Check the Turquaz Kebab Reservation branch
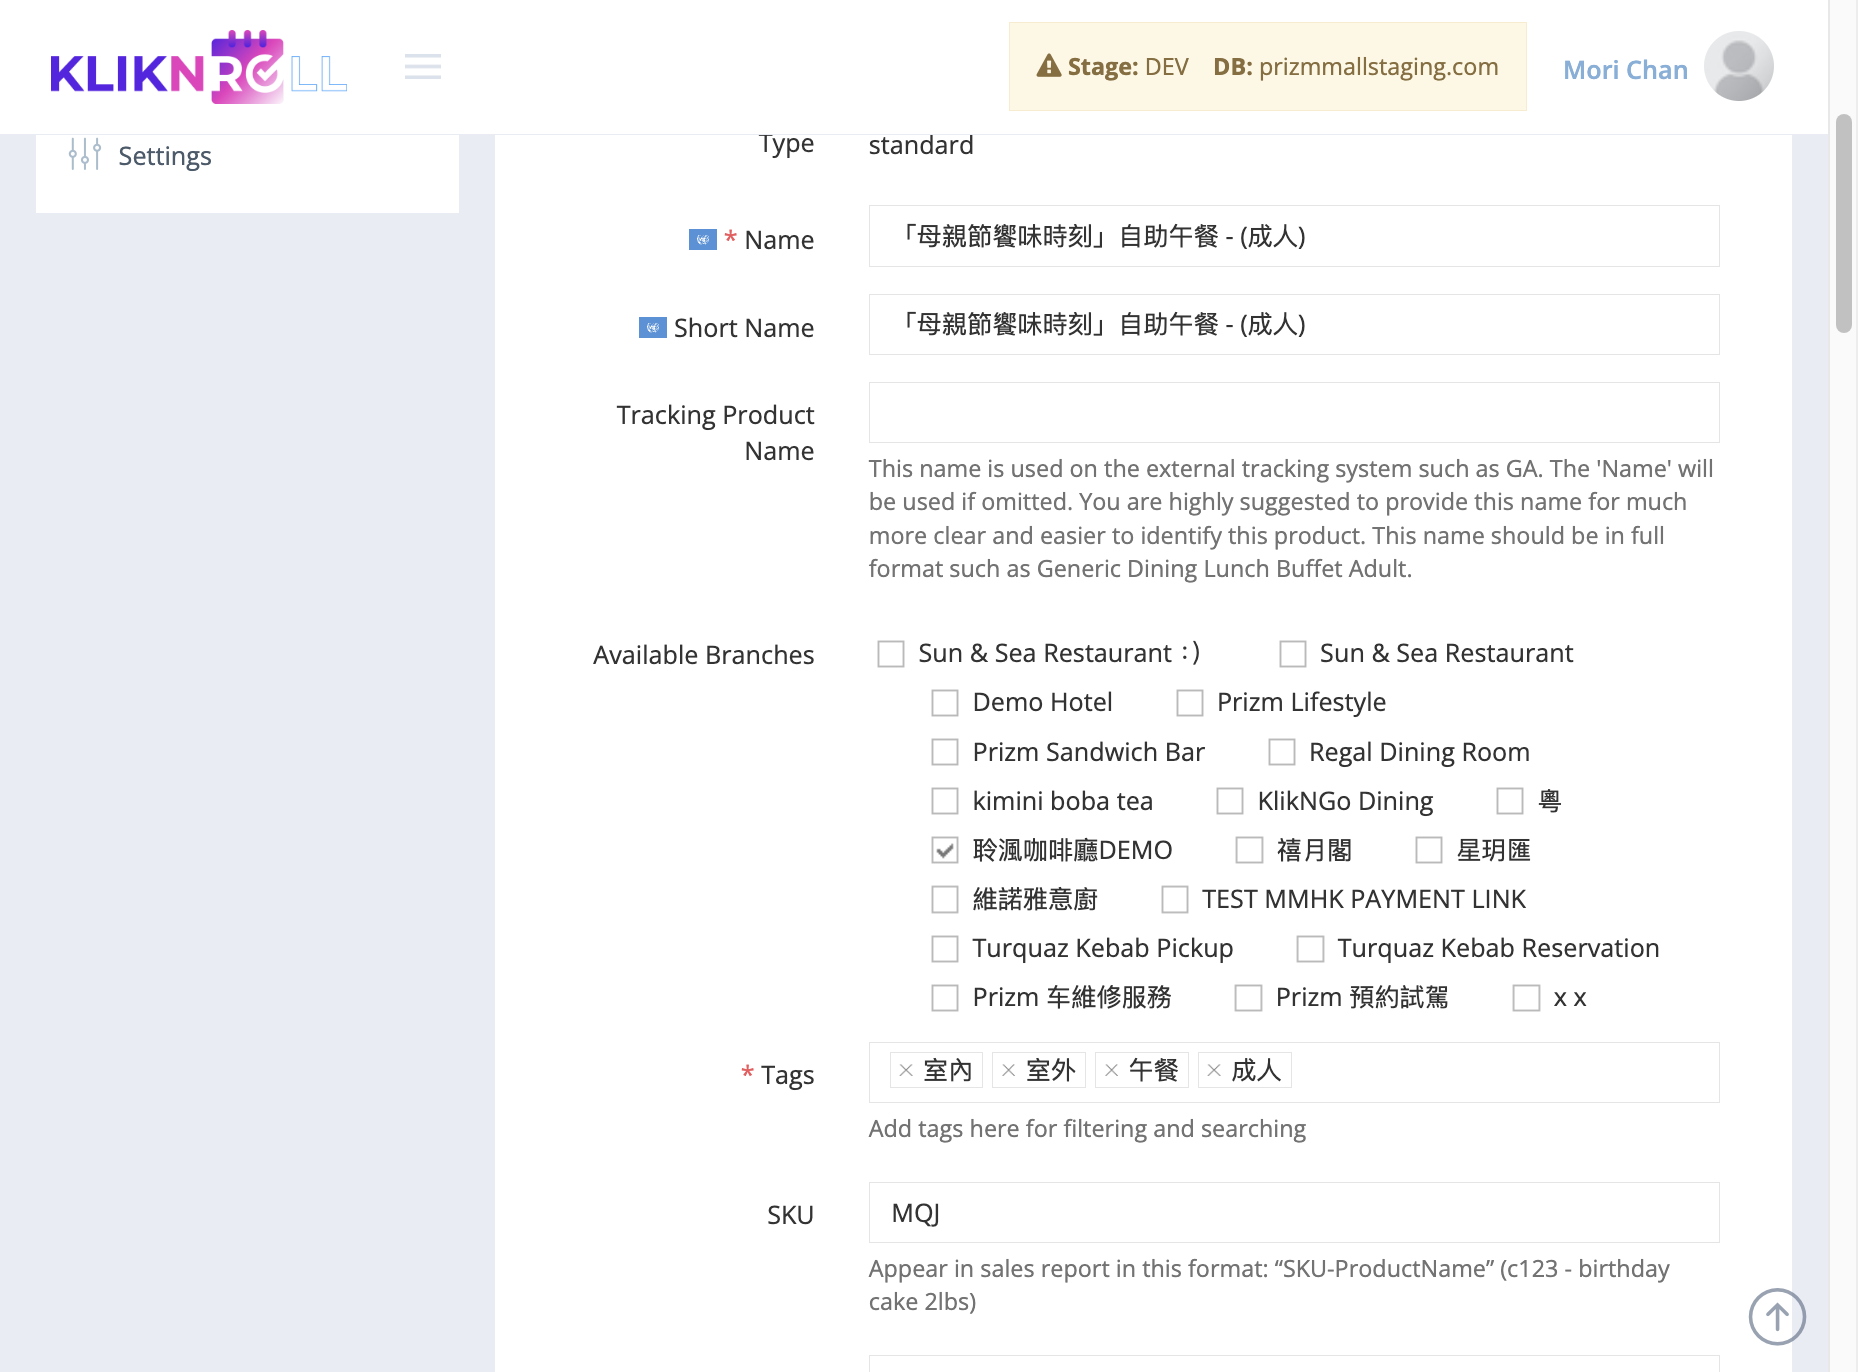Screen dimensions: 1858x1372 [1310, 948]
